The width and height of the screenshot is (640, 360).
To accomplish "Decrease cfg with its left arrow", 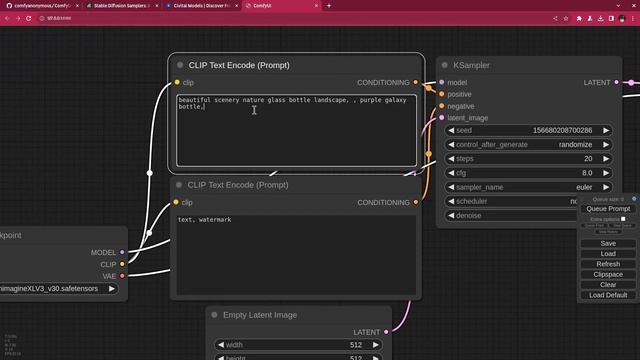I will 451,173.
